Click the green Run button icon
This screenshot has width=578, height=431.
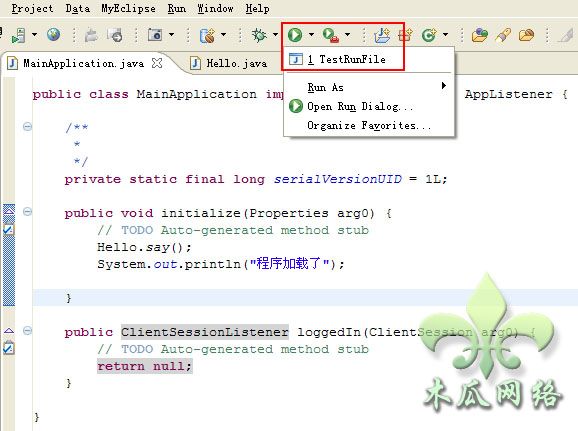[x=295, y=35]
